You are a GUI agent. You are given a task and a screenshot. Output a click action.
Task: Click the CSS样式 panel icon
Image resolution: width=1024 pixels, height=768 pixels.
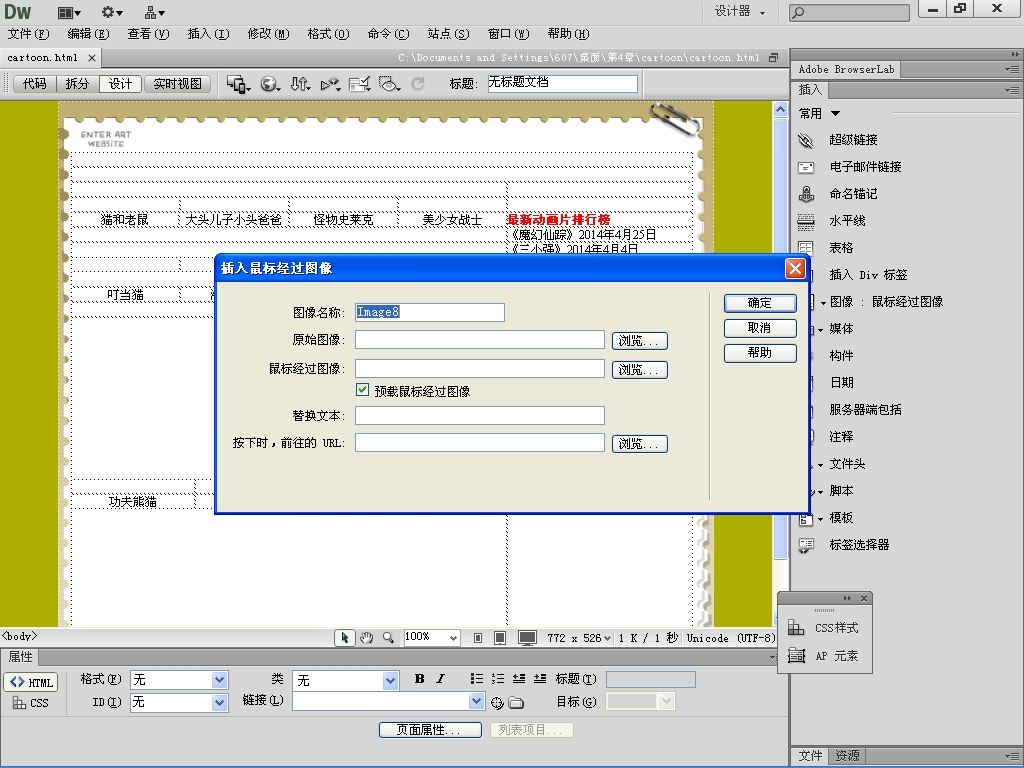coord(795,628)
